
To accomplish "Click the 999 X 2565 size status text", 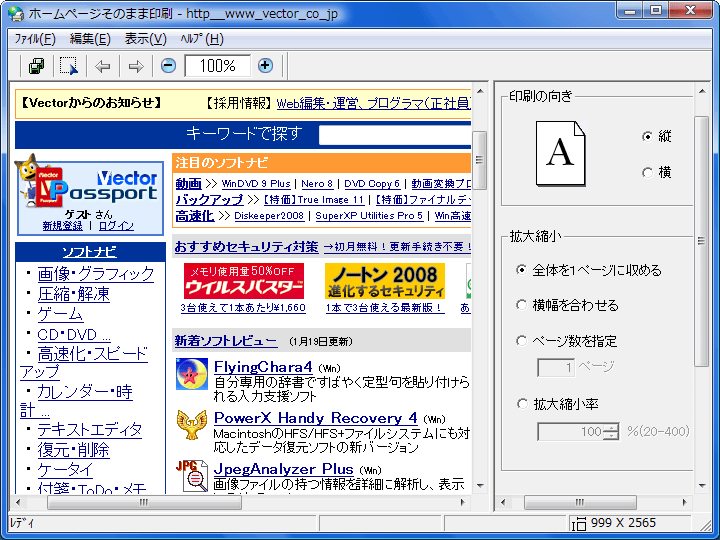I will tap(623, 523).
